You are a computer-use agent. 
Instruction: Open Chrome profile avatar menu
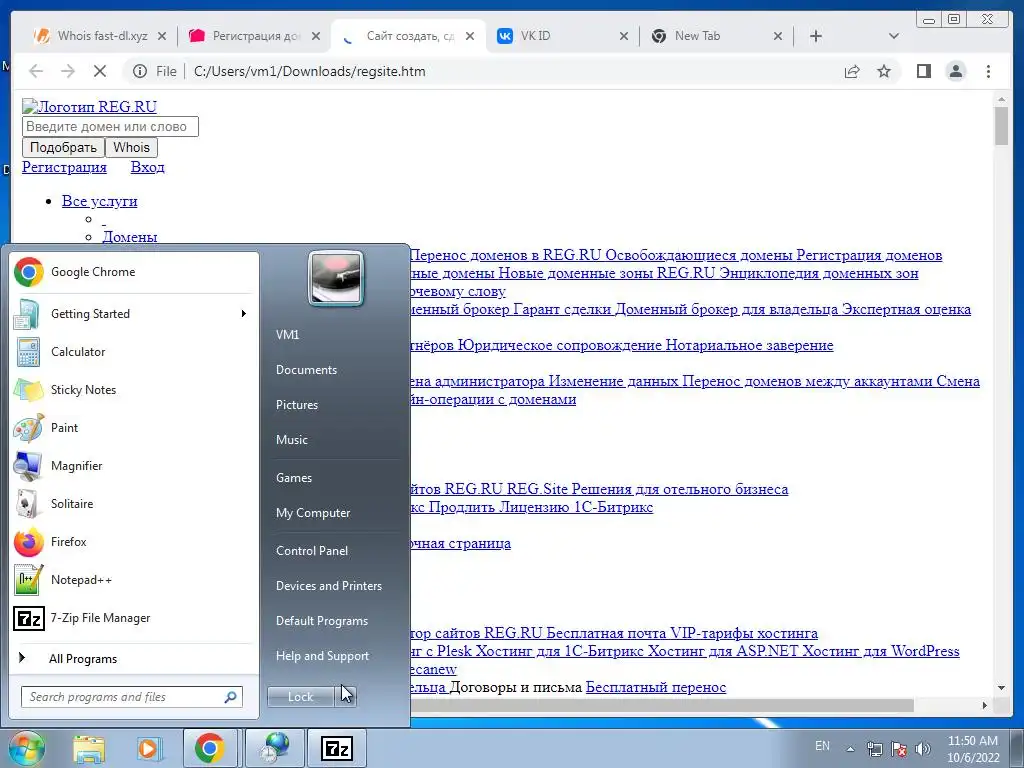tap(955, 71)
